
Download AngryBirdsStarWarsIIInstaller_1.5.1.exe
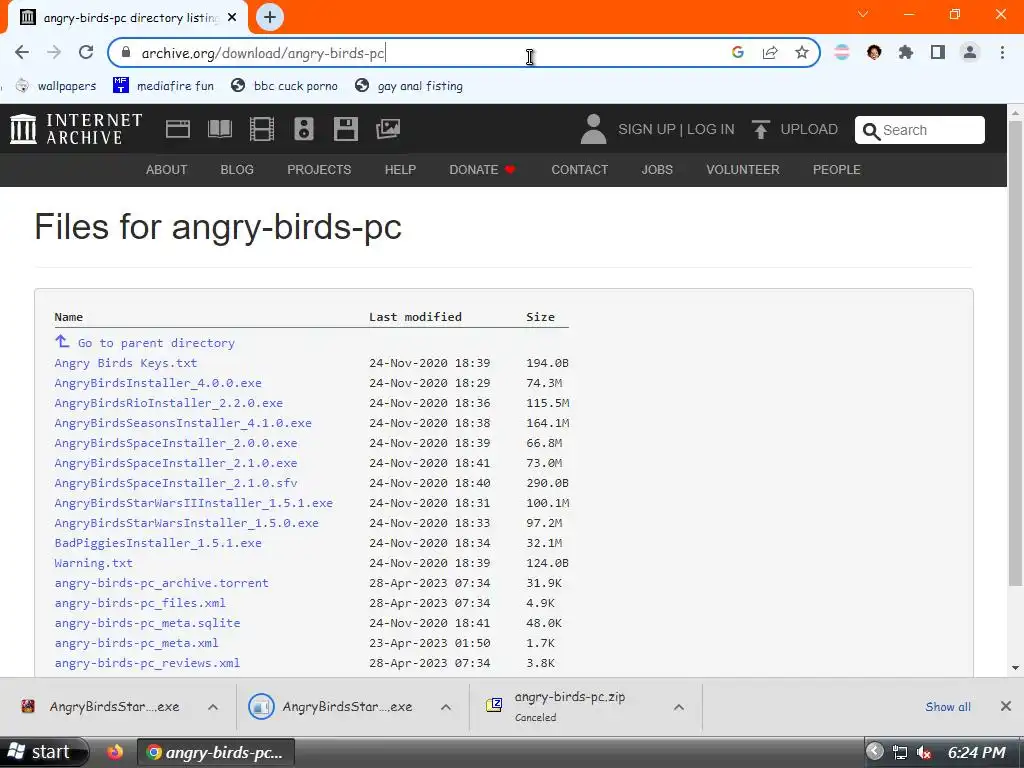click(193, 503)
